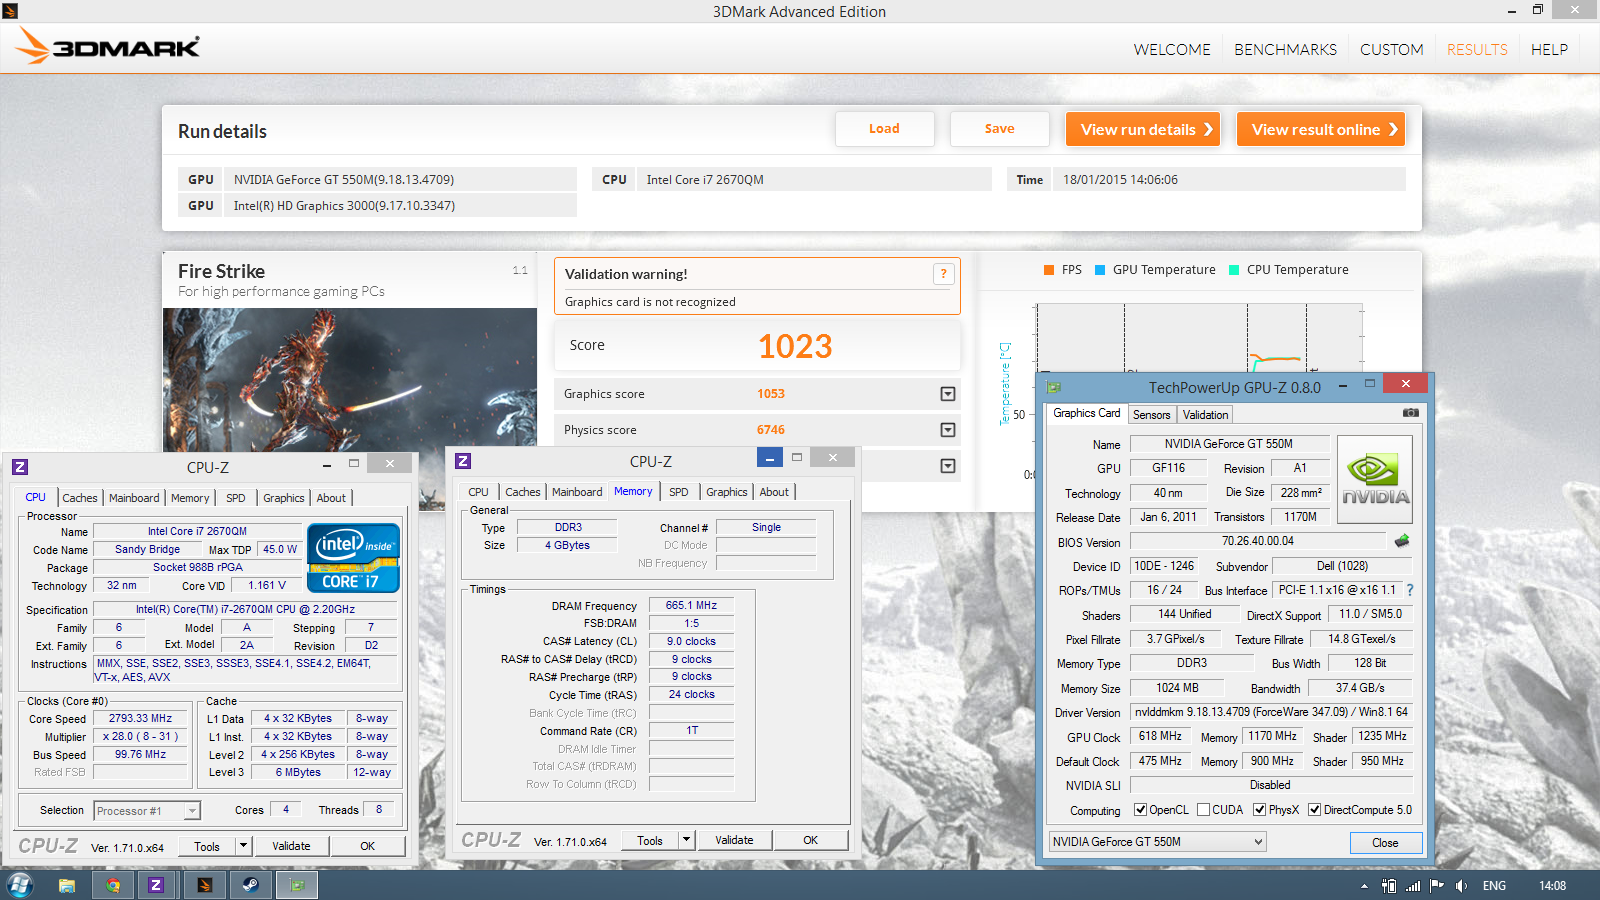Toggle the OpenCL checkbox in GPU-Z
The height and width of the screenshot is (900, 1600).
(x=1141, y=810)
